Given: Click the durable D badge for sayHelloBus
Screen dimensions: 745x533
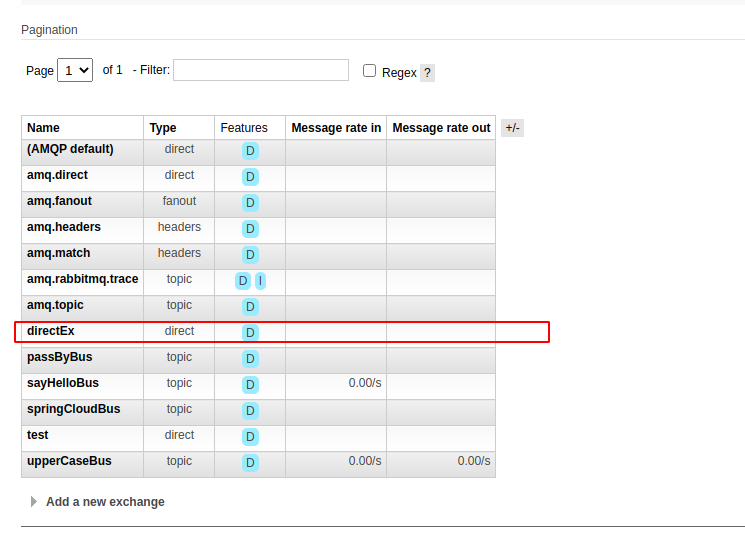Looking at the screenshot, I should click(x=250, y=385).
